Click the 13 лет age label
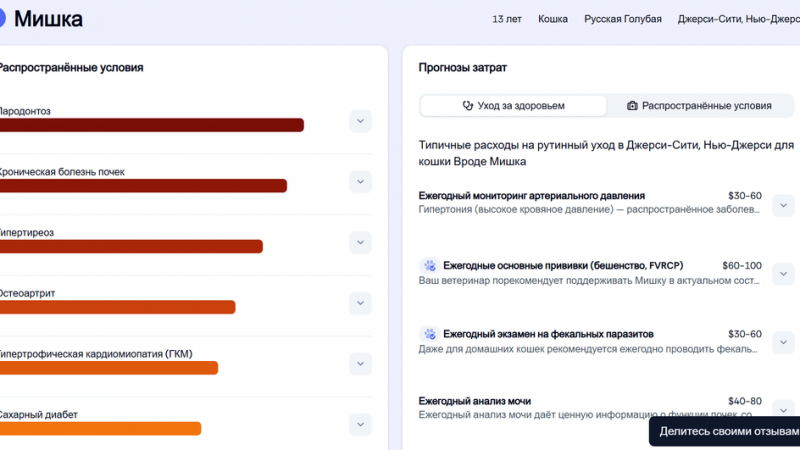 [507, 19]
